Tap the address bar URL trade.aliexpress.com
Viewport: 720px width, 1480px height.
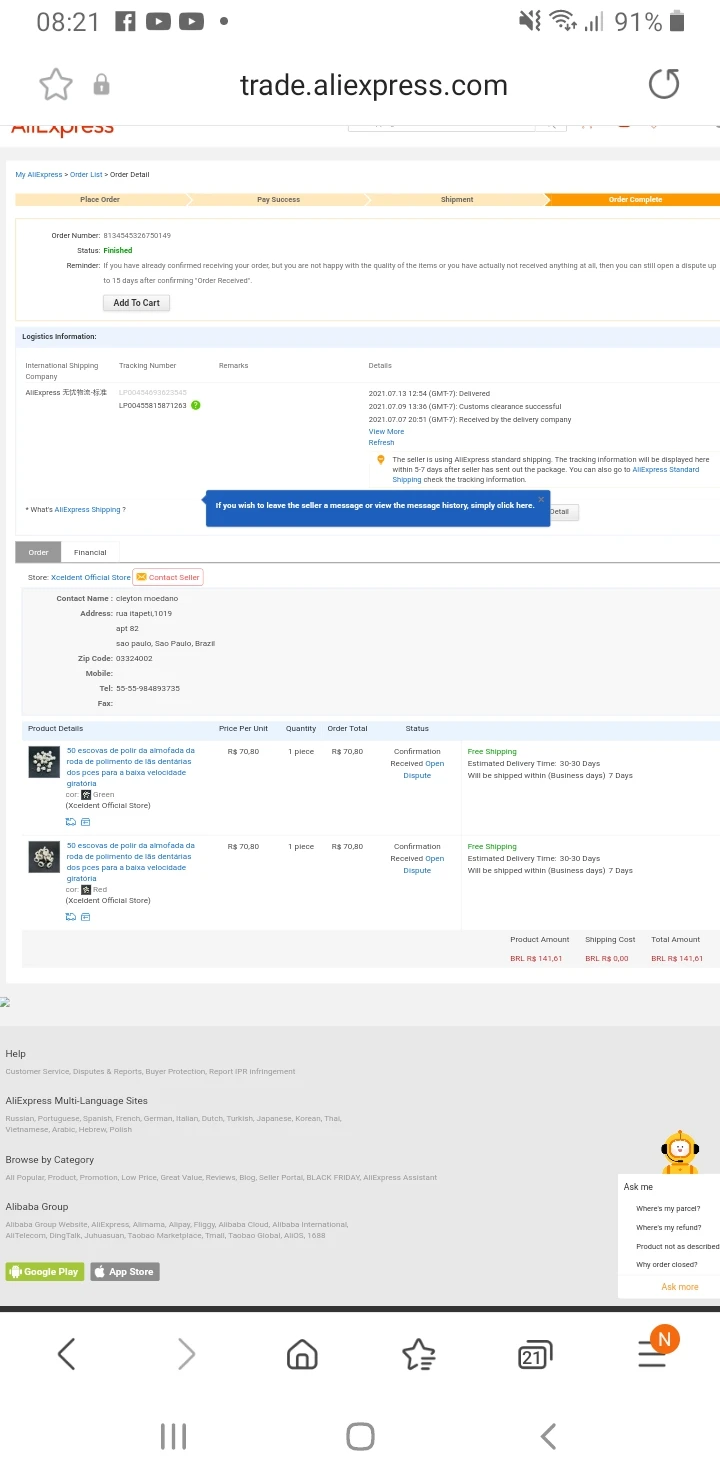pos(373,85)
